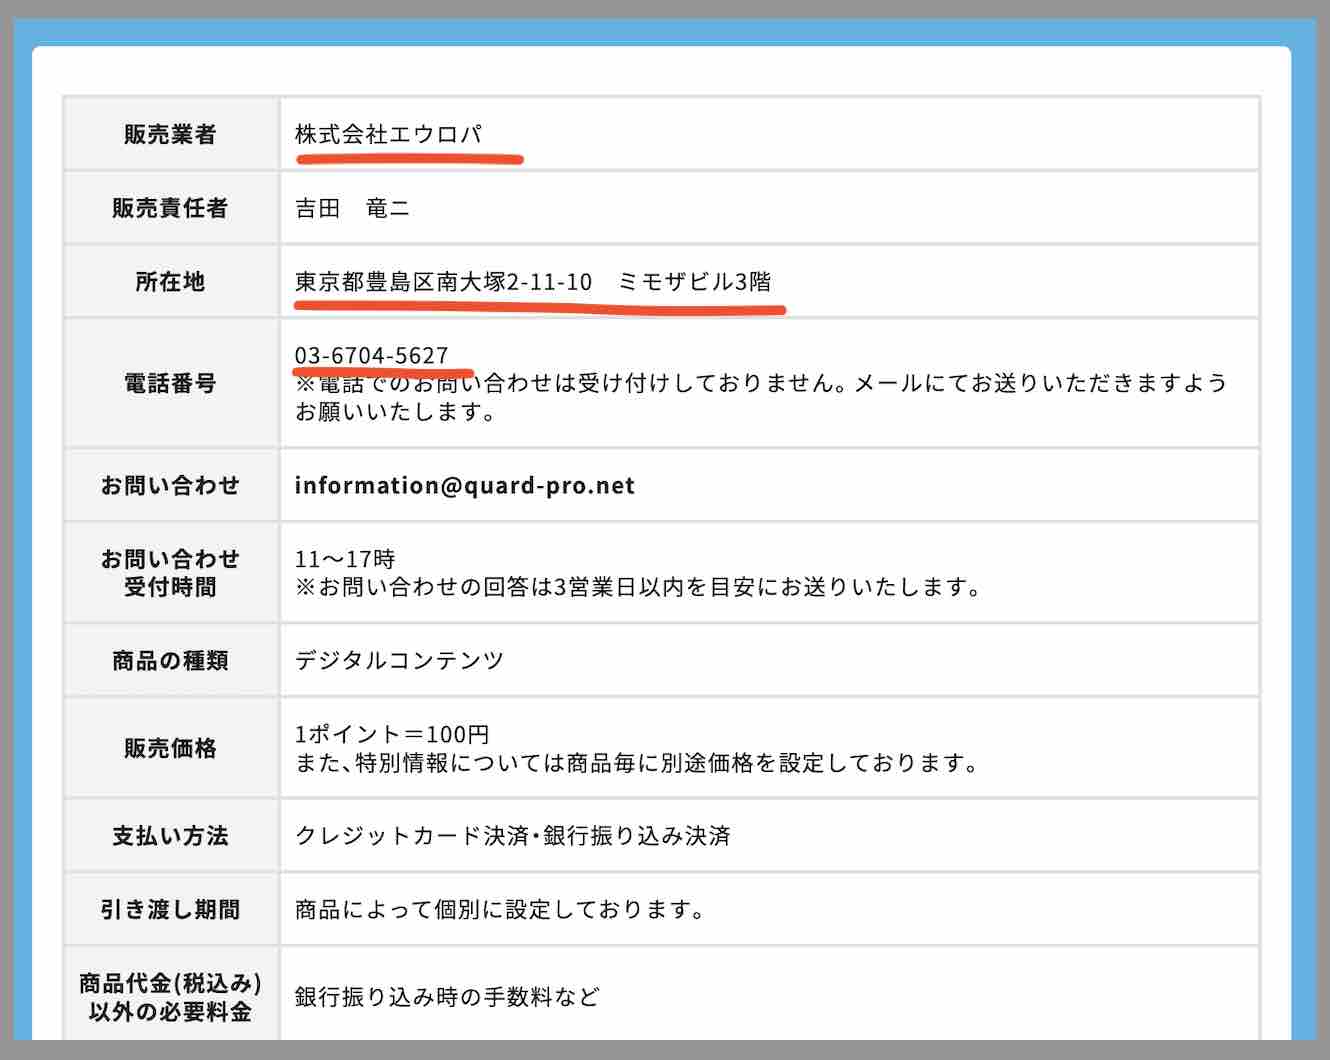Select クレジットカード決済・銀行振り込み決済 payment text

pyautogui.click(x=513, y=836)
